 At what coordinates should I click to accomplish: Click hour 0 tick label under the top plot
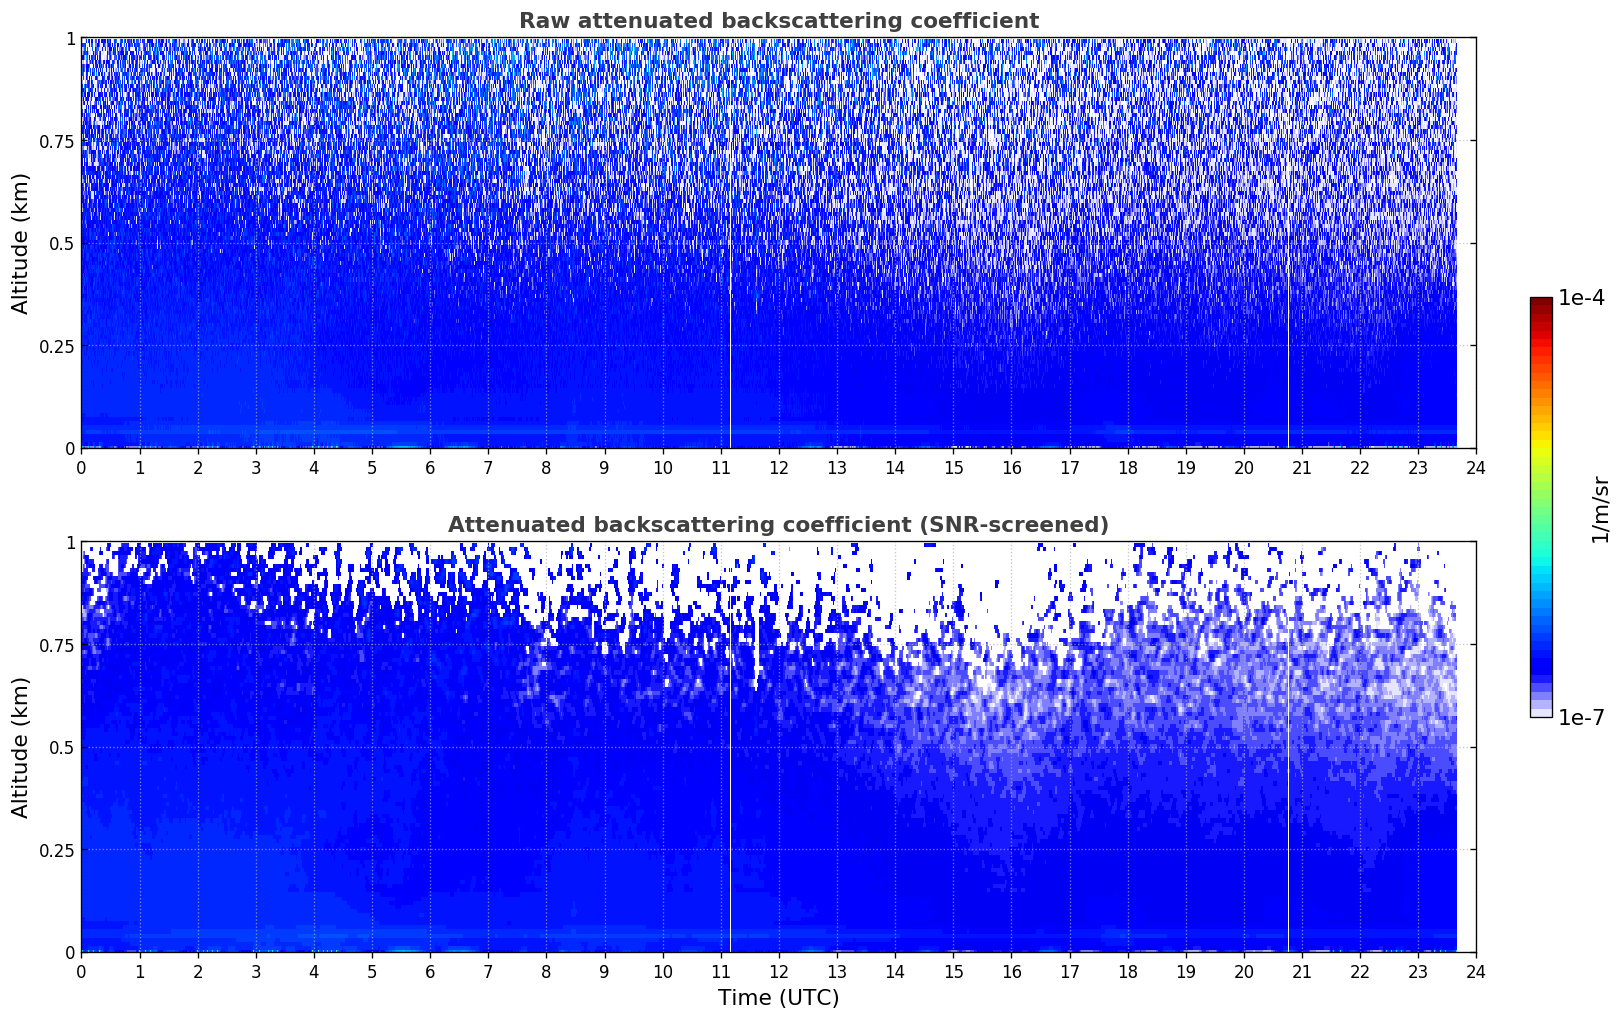click(81, 467)
